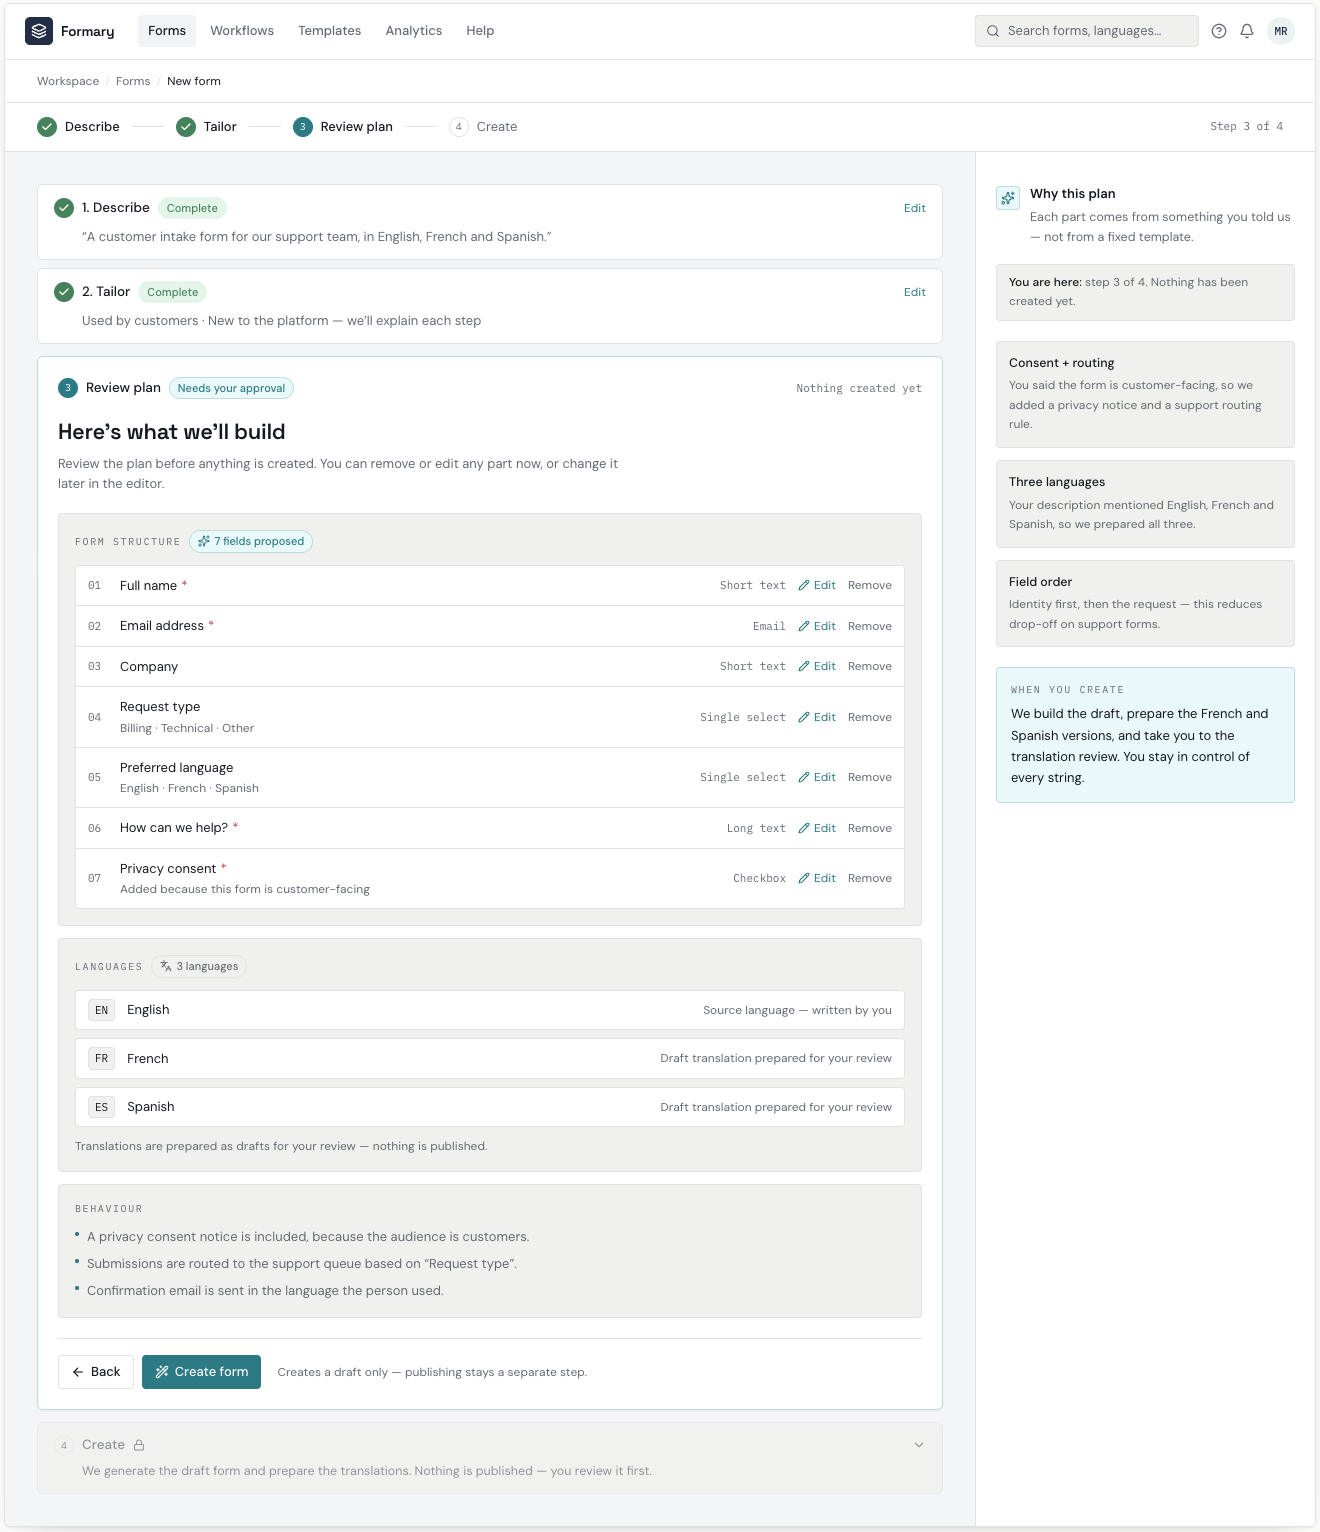
Task: Click the Formary brand name
Action: coord(88,31)
